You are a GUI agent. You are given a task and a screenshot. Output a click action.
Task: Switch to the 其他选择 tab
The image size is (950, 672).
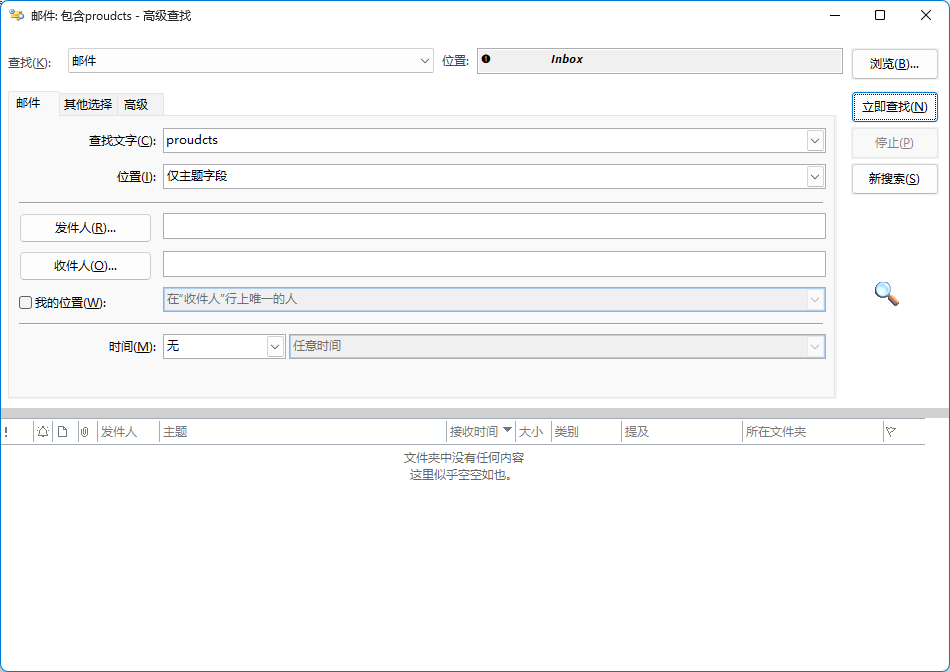click(x=88, y=105)
